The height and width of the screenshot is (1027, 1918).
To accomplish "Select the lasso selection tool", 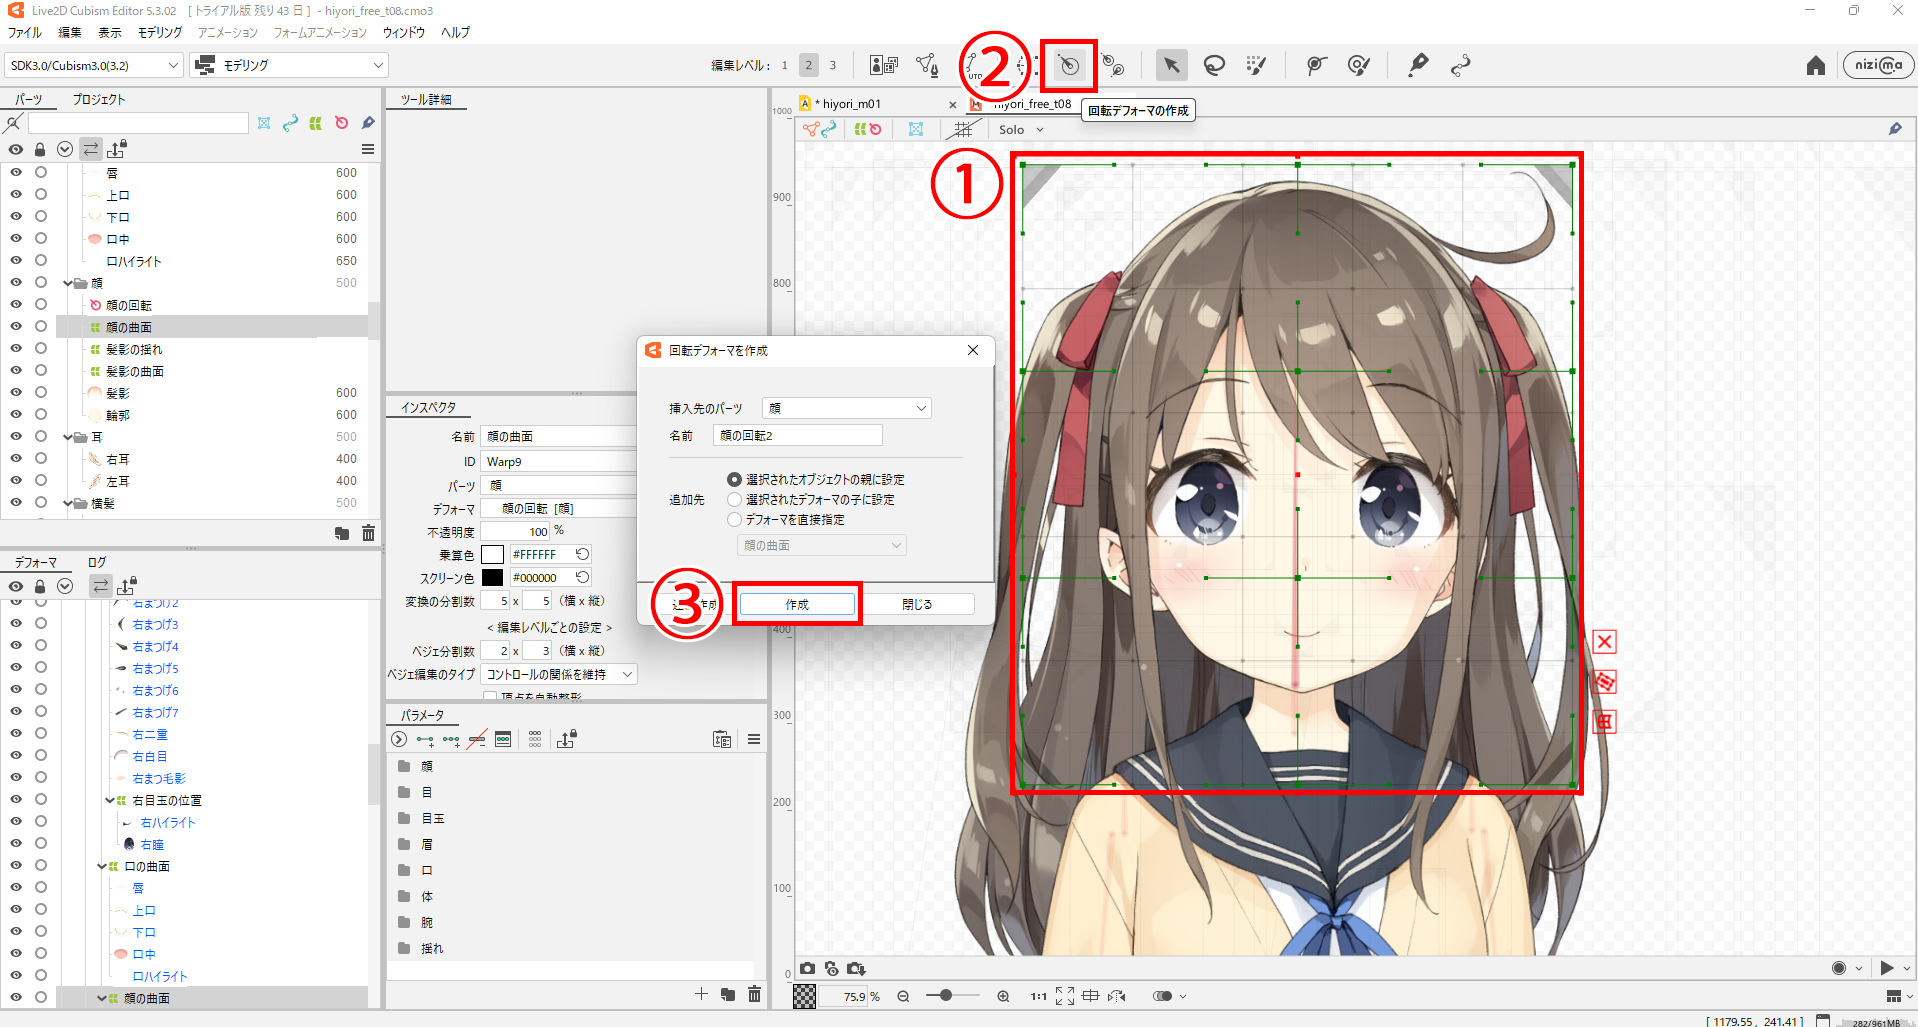I will point(1214,66).
